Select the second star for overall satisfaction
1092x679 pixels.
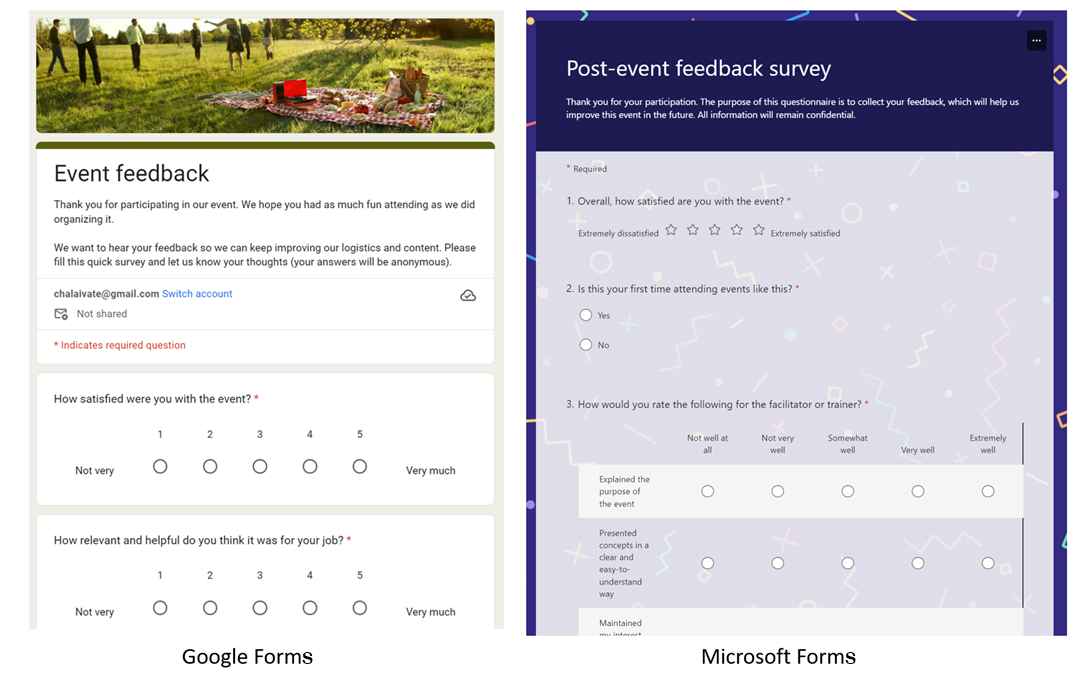pyautogui.click(x=693, y=229)
